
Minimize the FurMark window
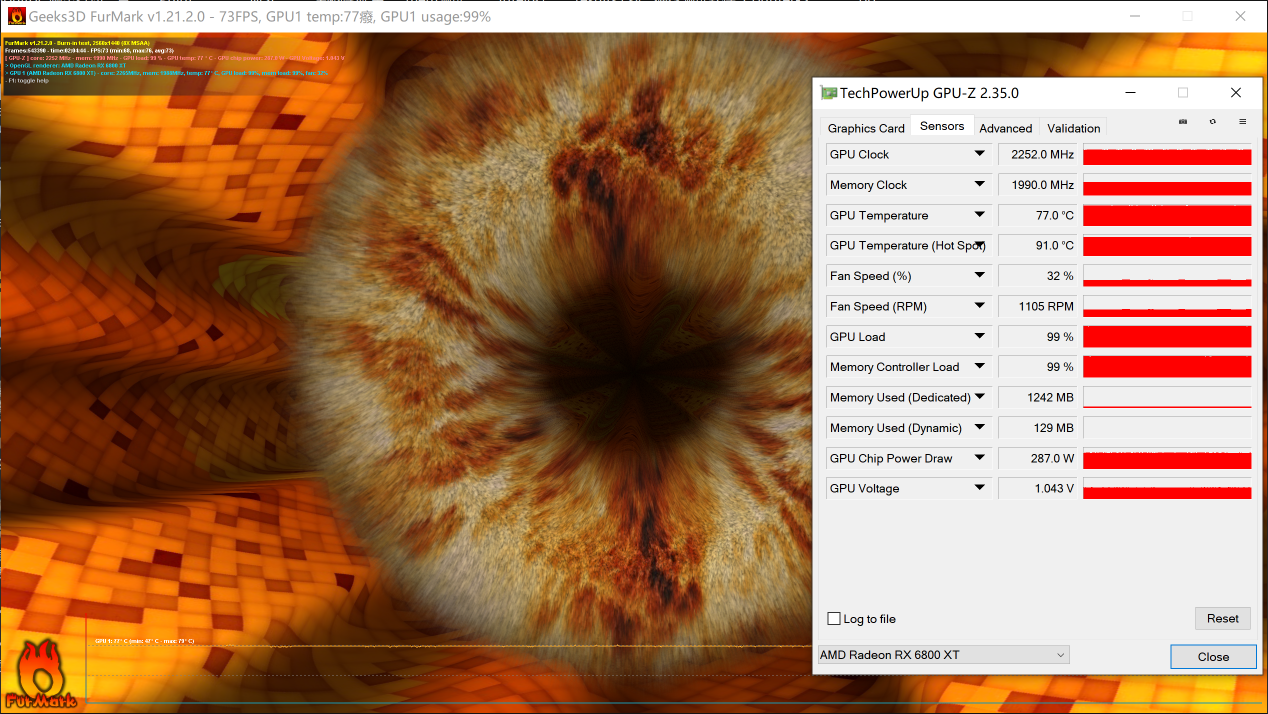coord(1134,16)
